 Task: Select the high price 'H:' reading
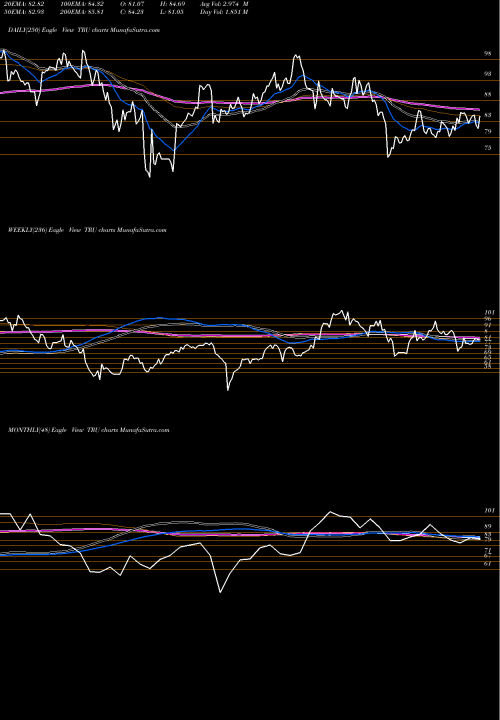[x=171, y=4]
